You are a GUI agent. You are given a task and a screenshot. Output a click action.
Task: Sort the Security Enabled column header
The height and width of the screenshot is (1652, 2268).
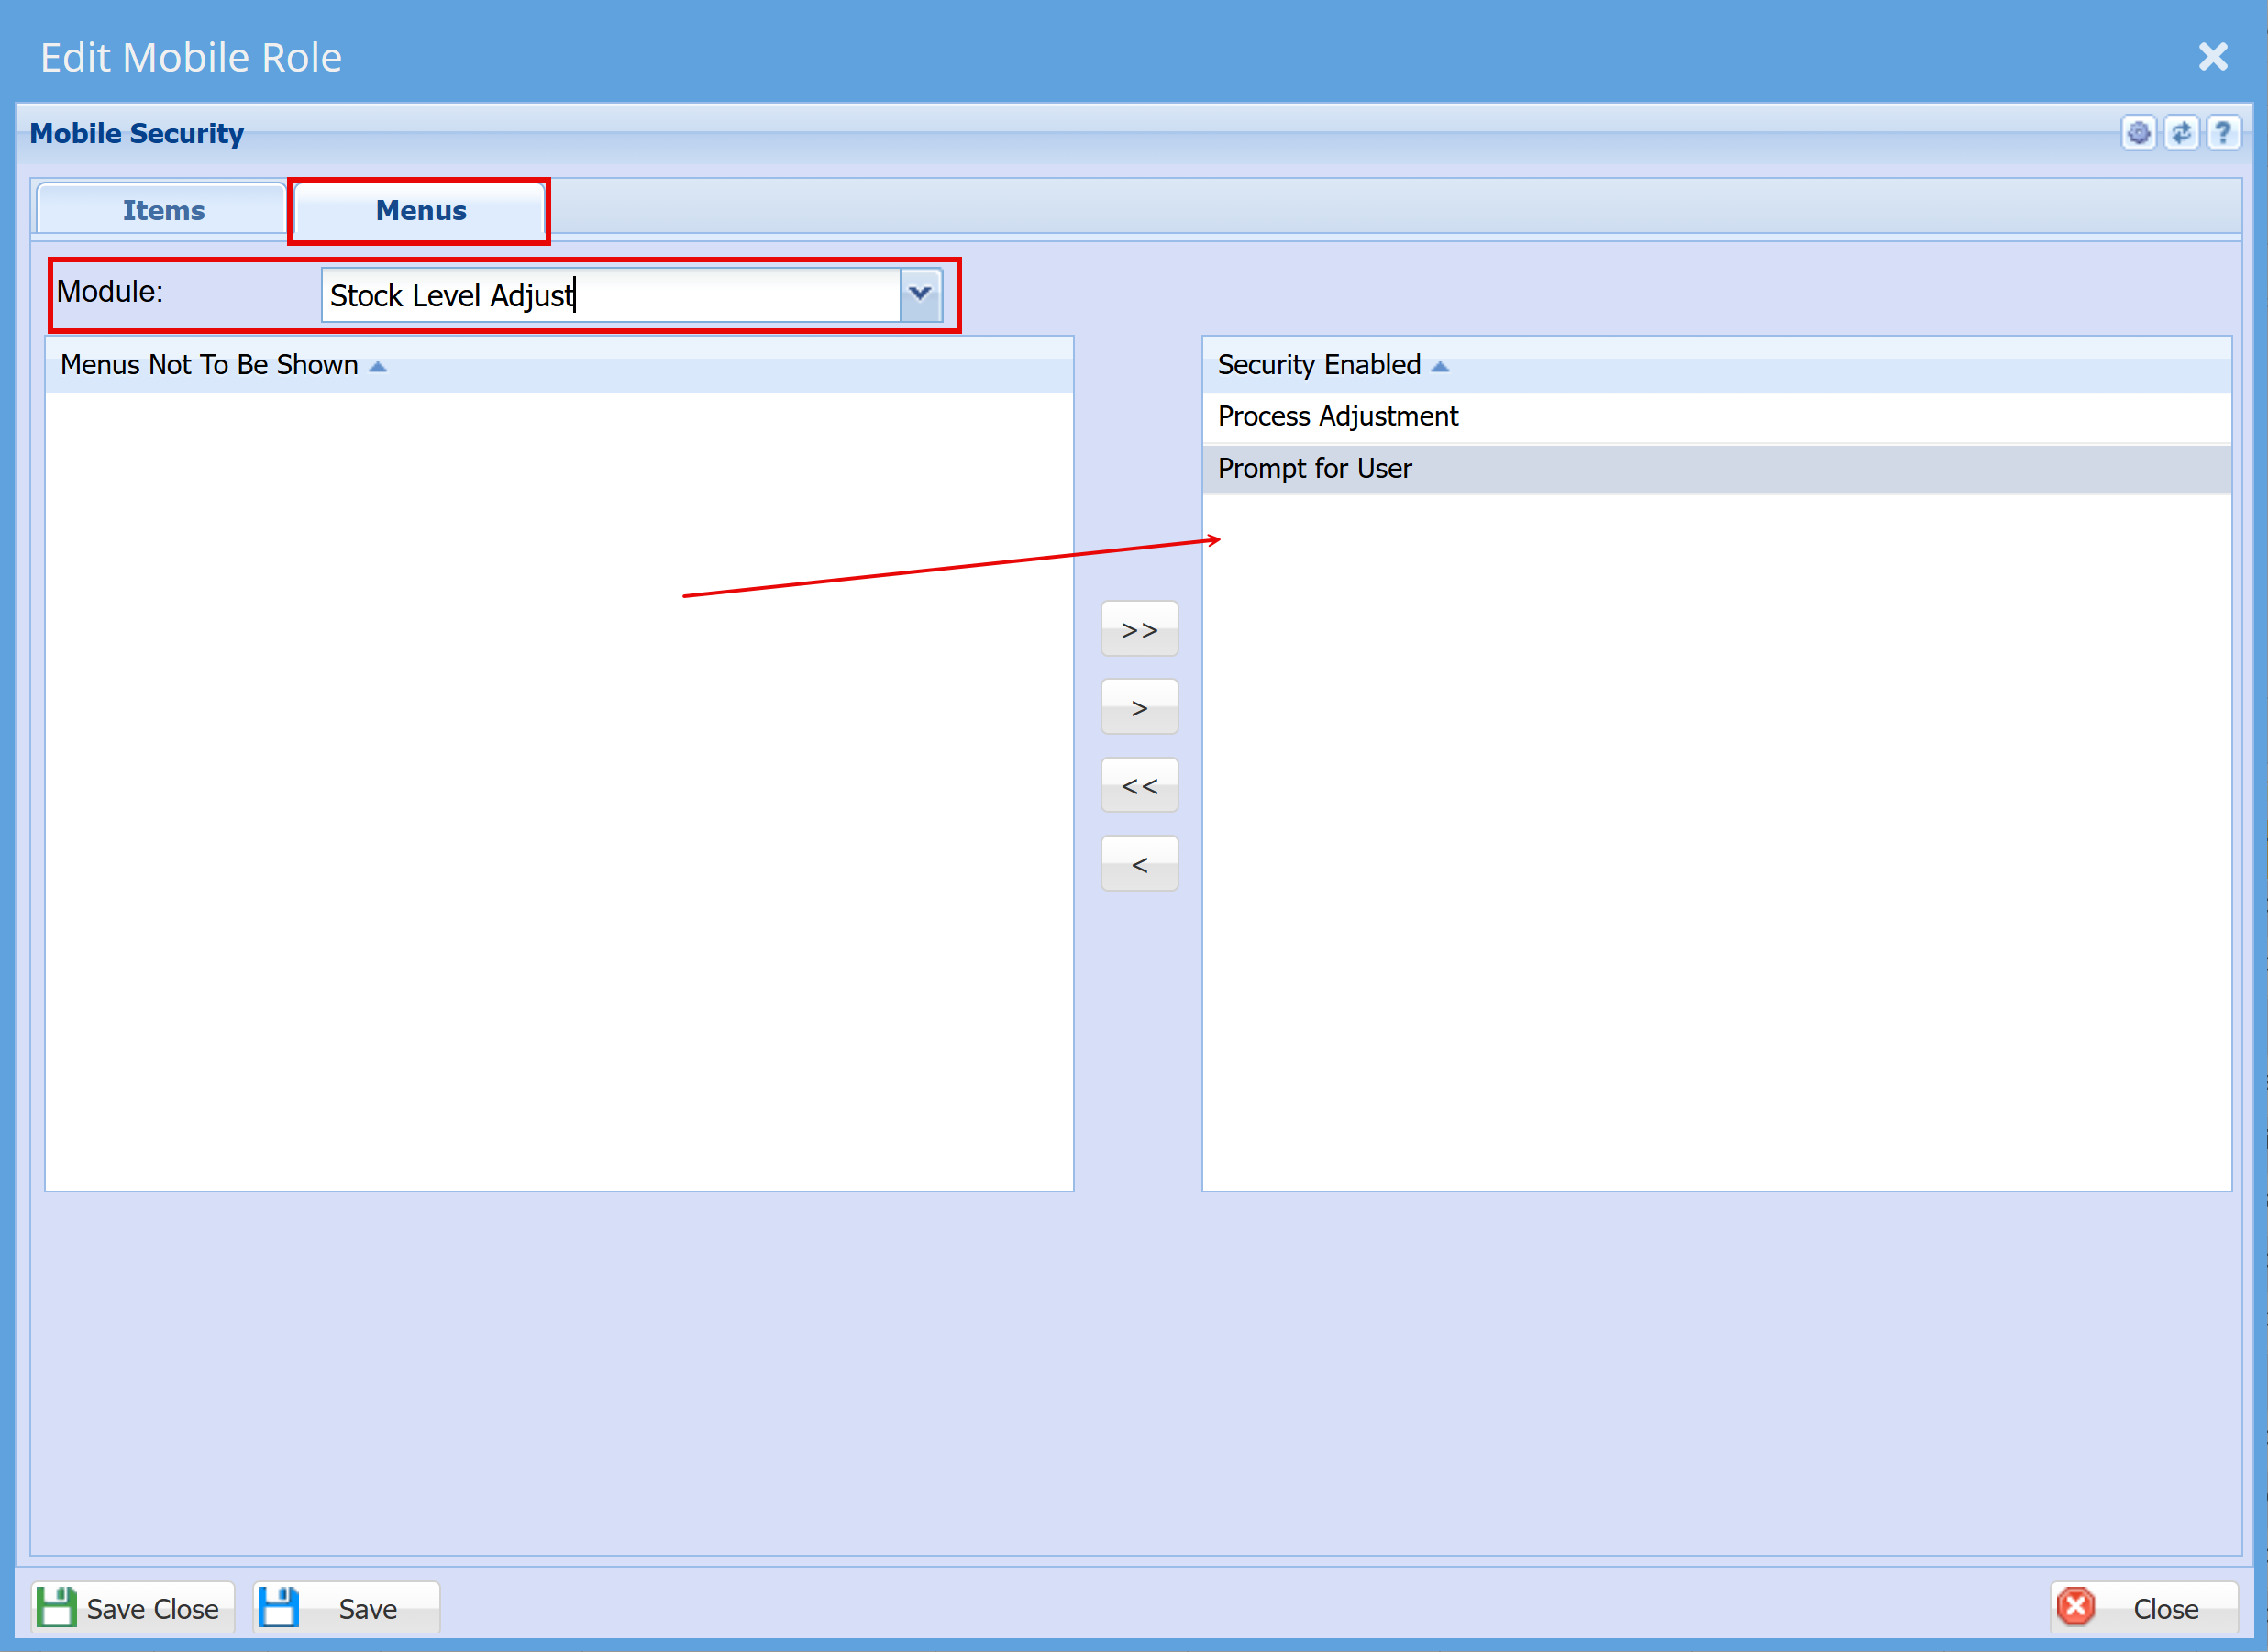tap(1318, 365)
